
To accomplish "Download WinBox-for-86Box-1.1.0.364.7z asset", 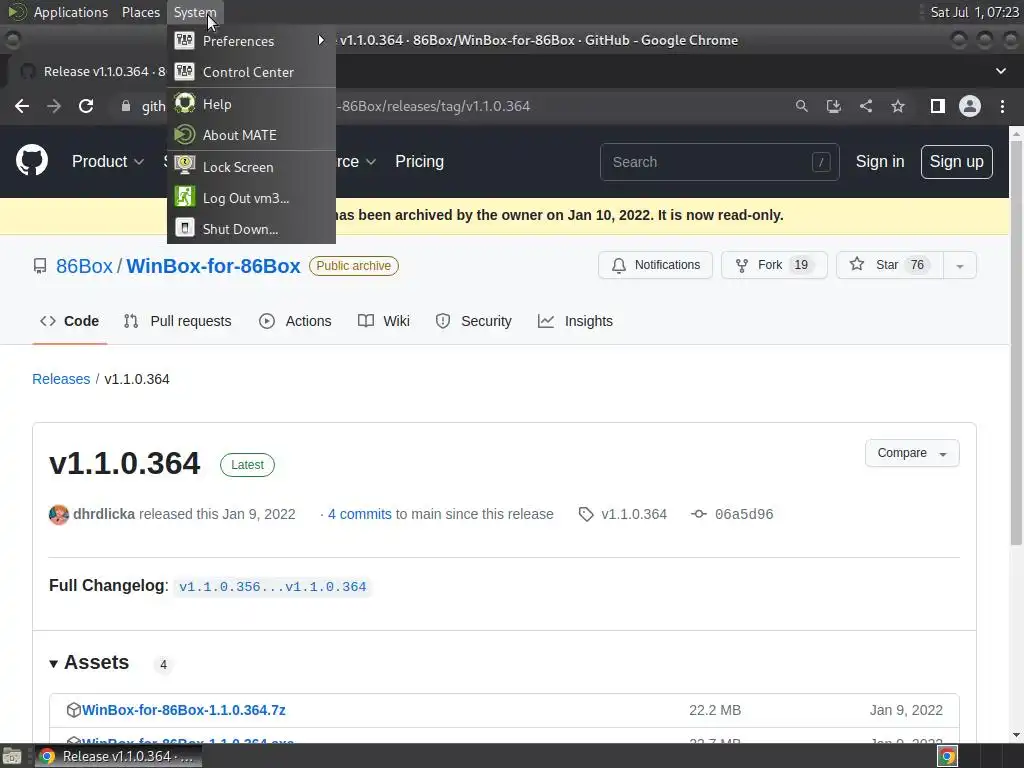I will (184, 710).
